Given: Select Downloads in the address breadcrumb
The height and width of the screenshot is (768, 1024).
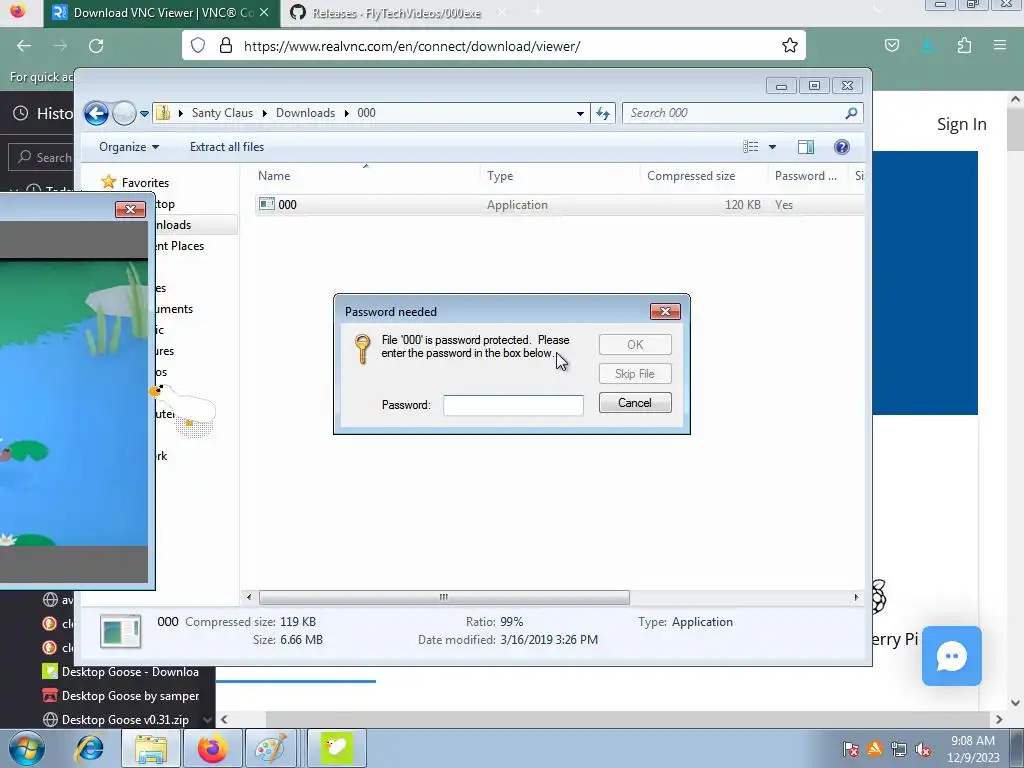Looking at the screenshot, I should coord(305,113).
